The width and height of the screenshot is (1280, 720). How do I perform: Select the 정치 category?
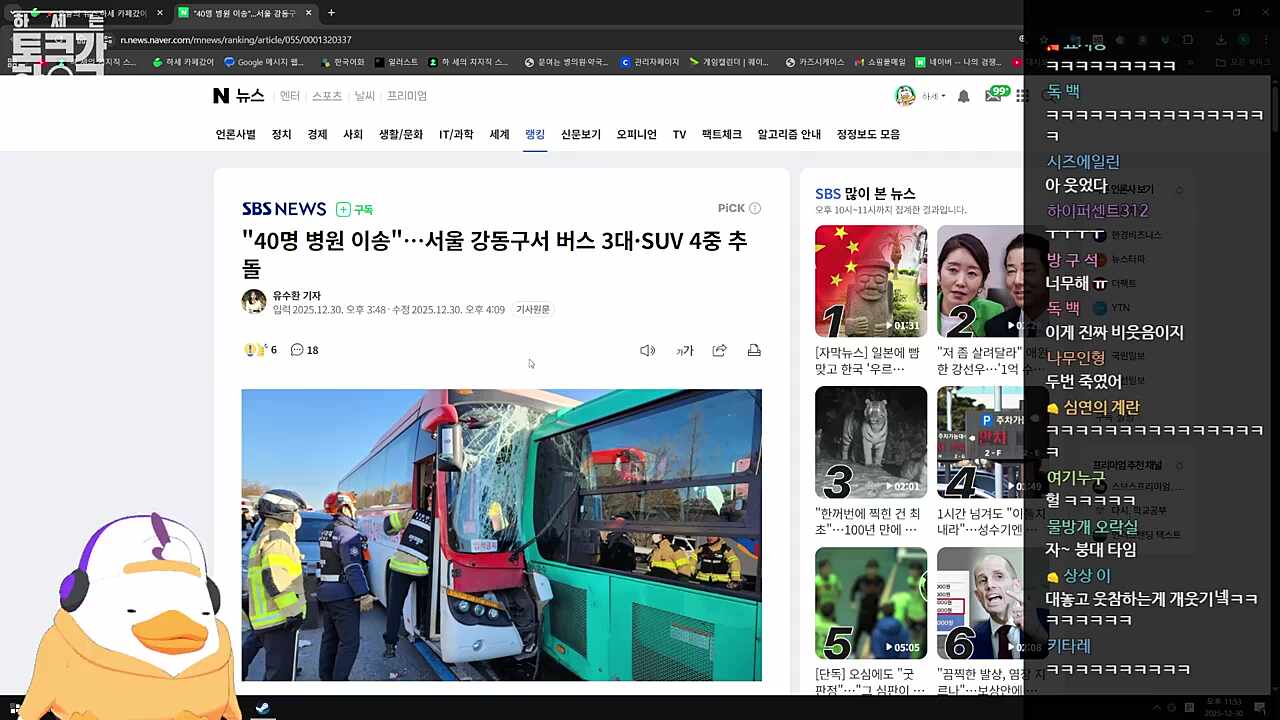click(282, 134)
